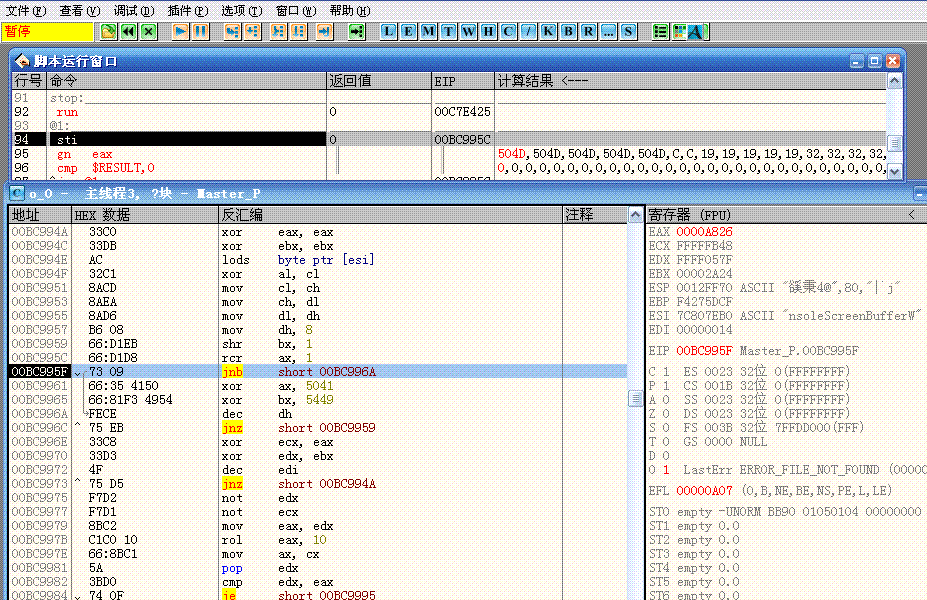927x600 pixels.
Task: Select the jnz short 00BC994A instruction
Action: pos(318,484)
